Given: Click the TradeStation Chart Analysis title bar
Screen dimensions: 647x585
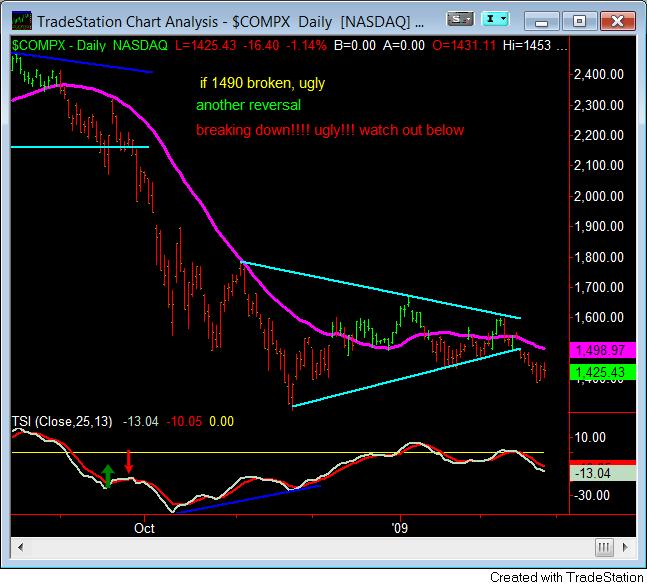Looking at the screenshot, I should [230, 21].
